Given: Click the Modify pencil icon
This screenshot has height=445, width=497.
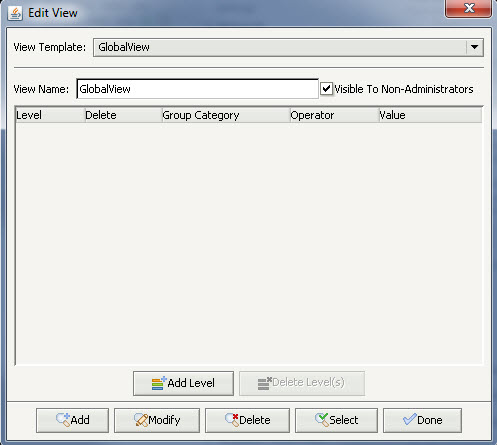Looking at the screenshot, I should [141, 420].
